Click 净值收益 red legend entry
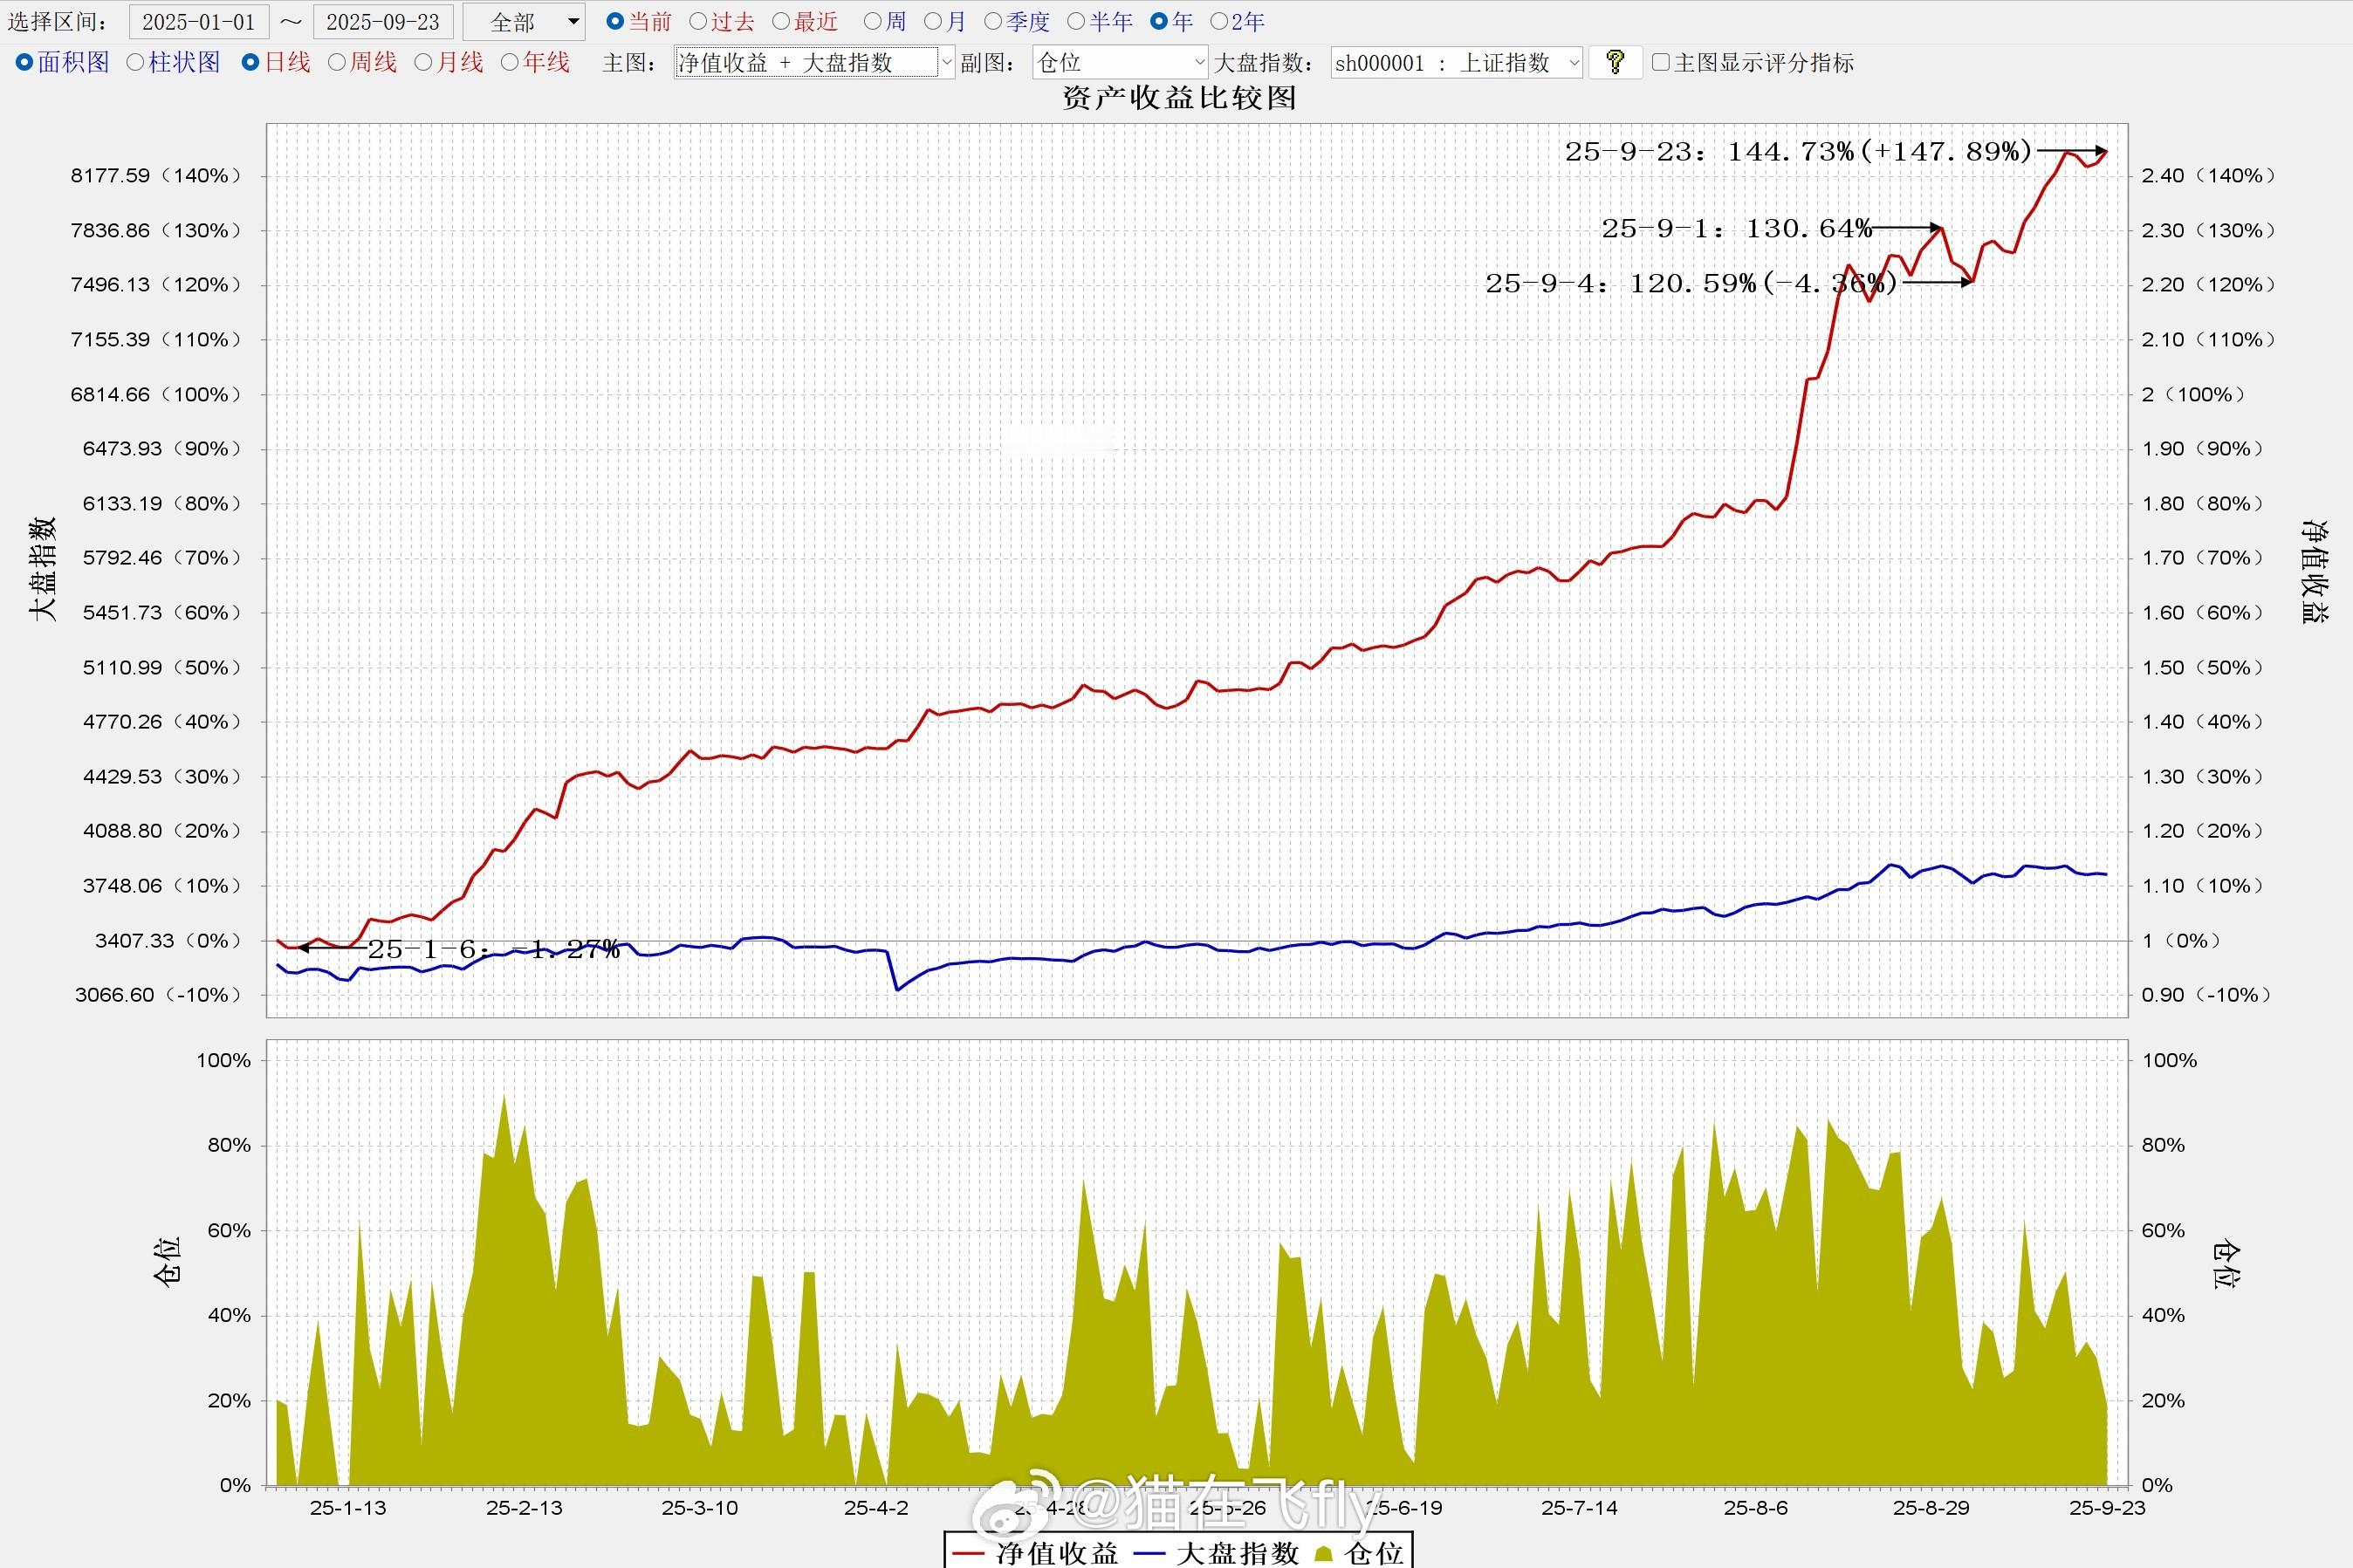Image resolution: width=2353 pixels, height=1568 pixels. [x=1035, y=1553]
